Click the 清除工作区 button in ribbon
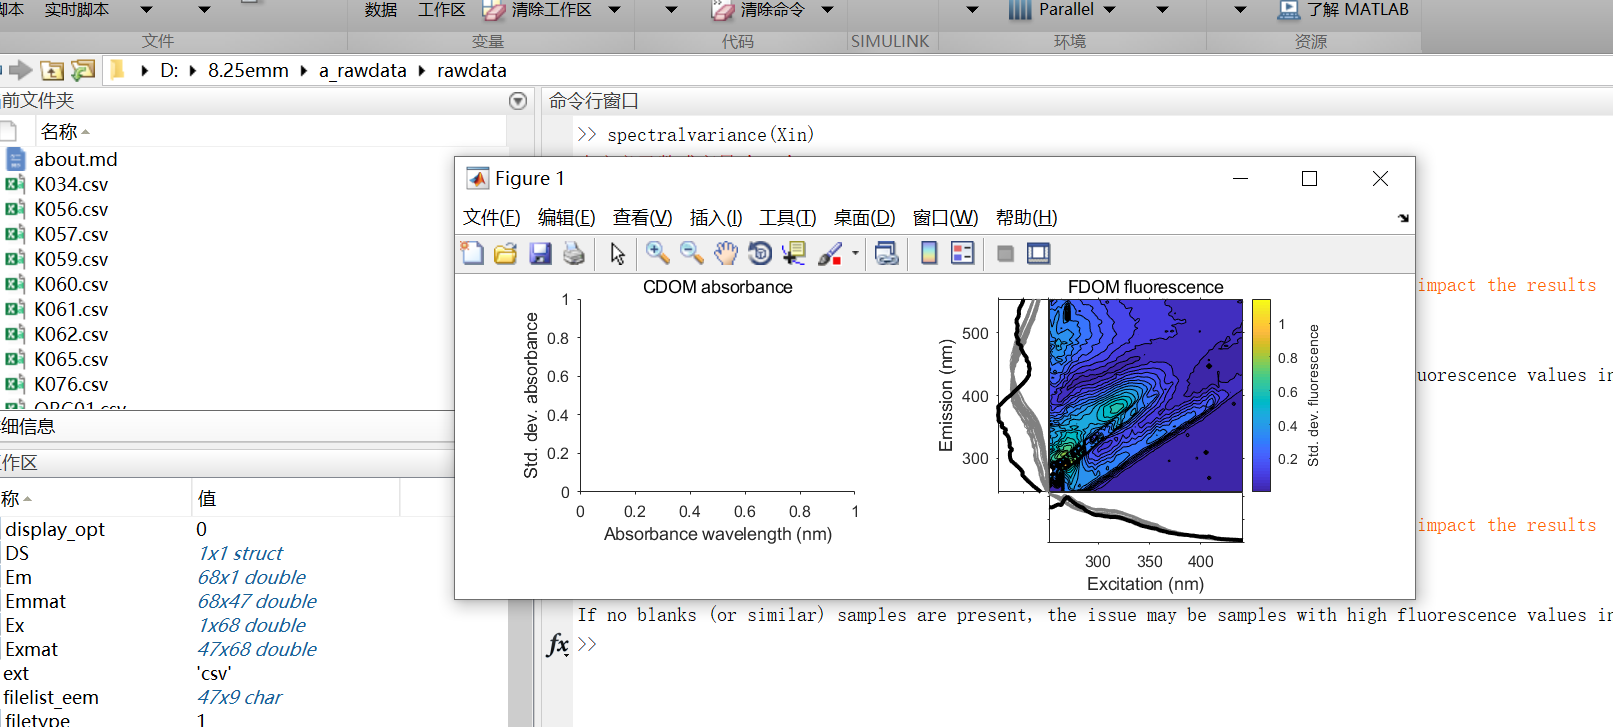The width and height of the screenshot is (1613, 727). (537, 10)
